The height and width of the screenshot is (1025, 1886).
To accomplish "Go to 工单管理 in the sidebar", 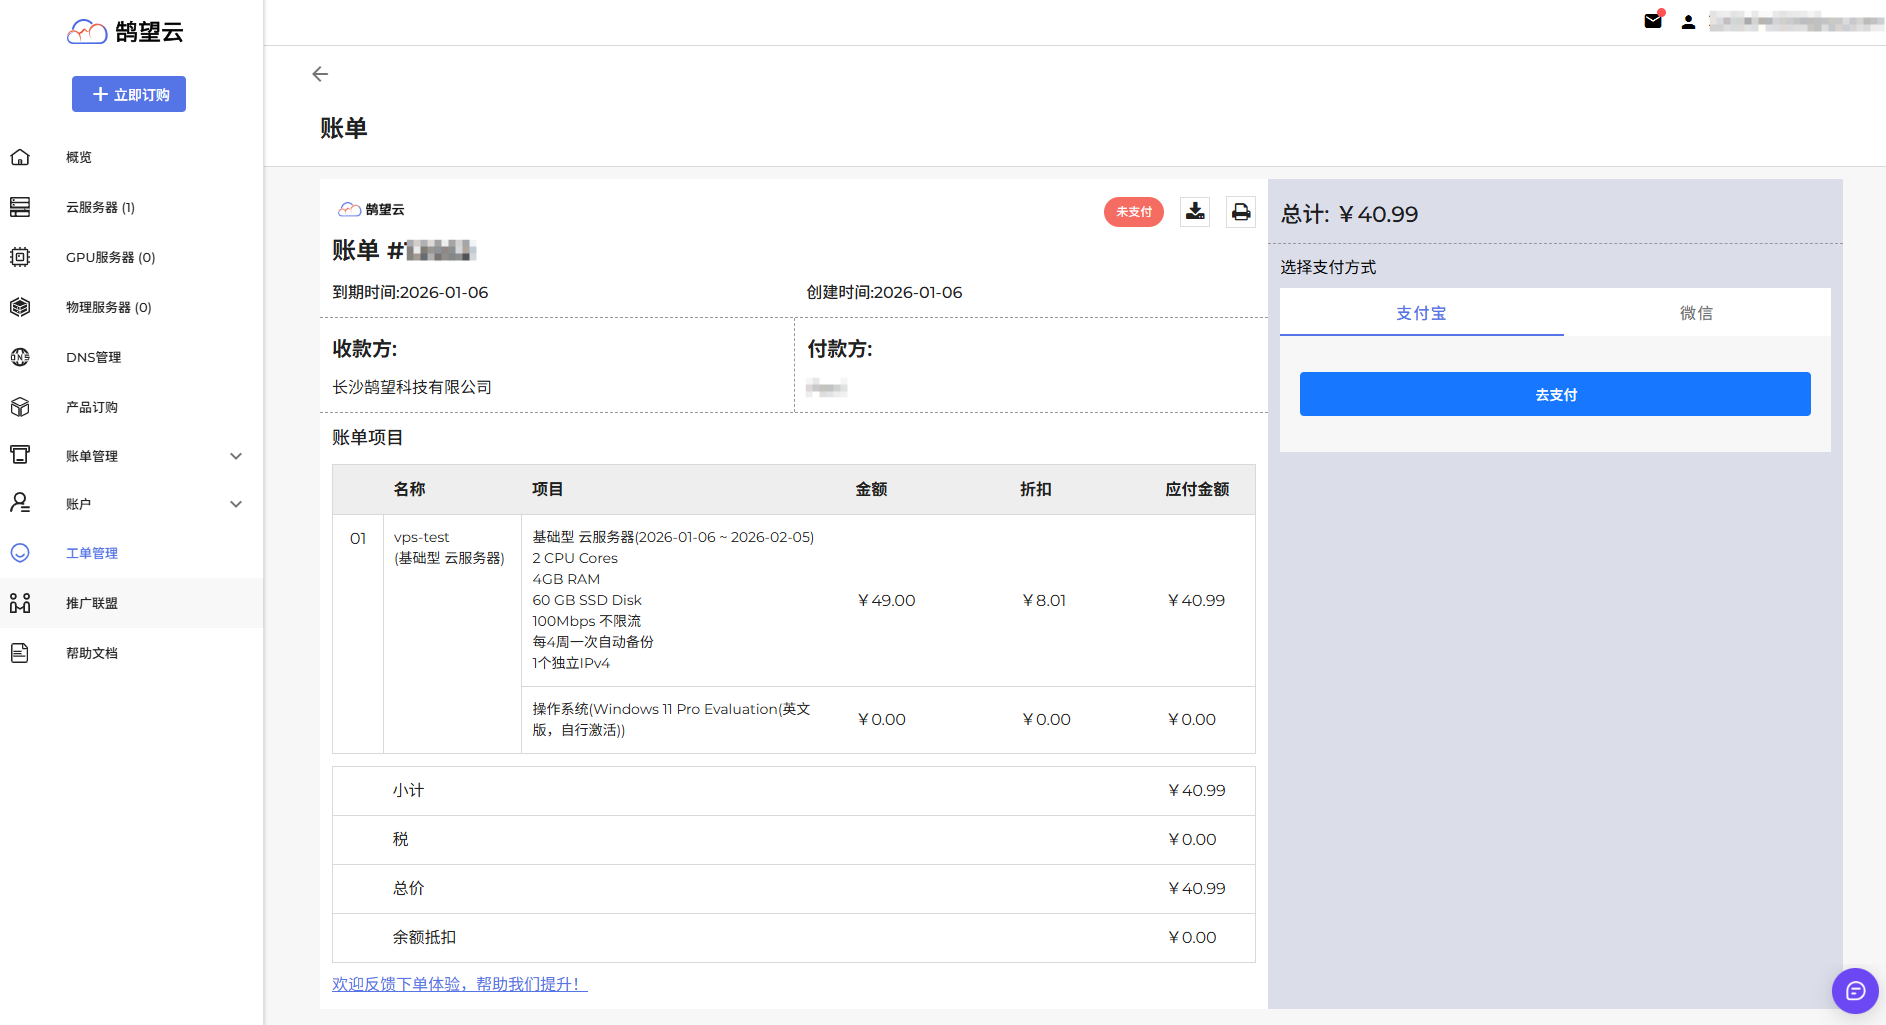I will click(92, 553).
